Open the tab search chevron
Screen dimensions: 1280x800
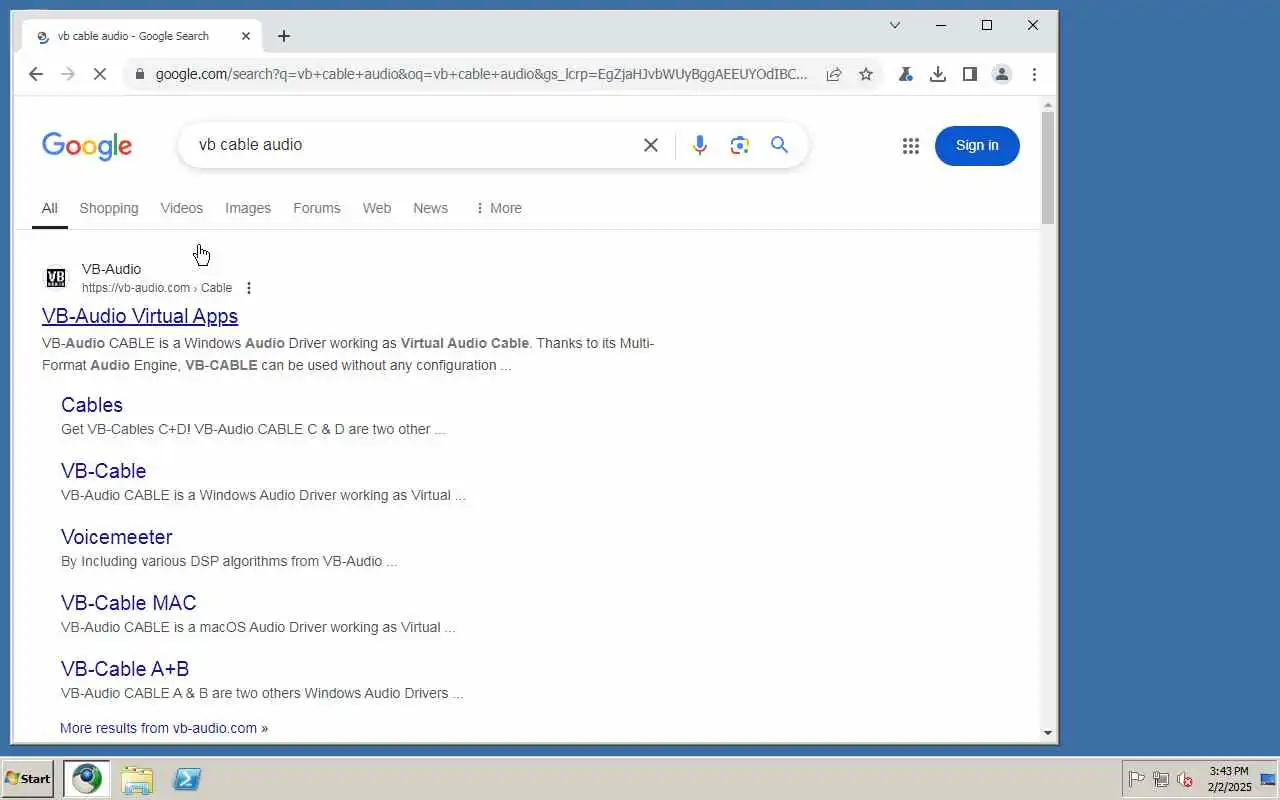point(895,25)
